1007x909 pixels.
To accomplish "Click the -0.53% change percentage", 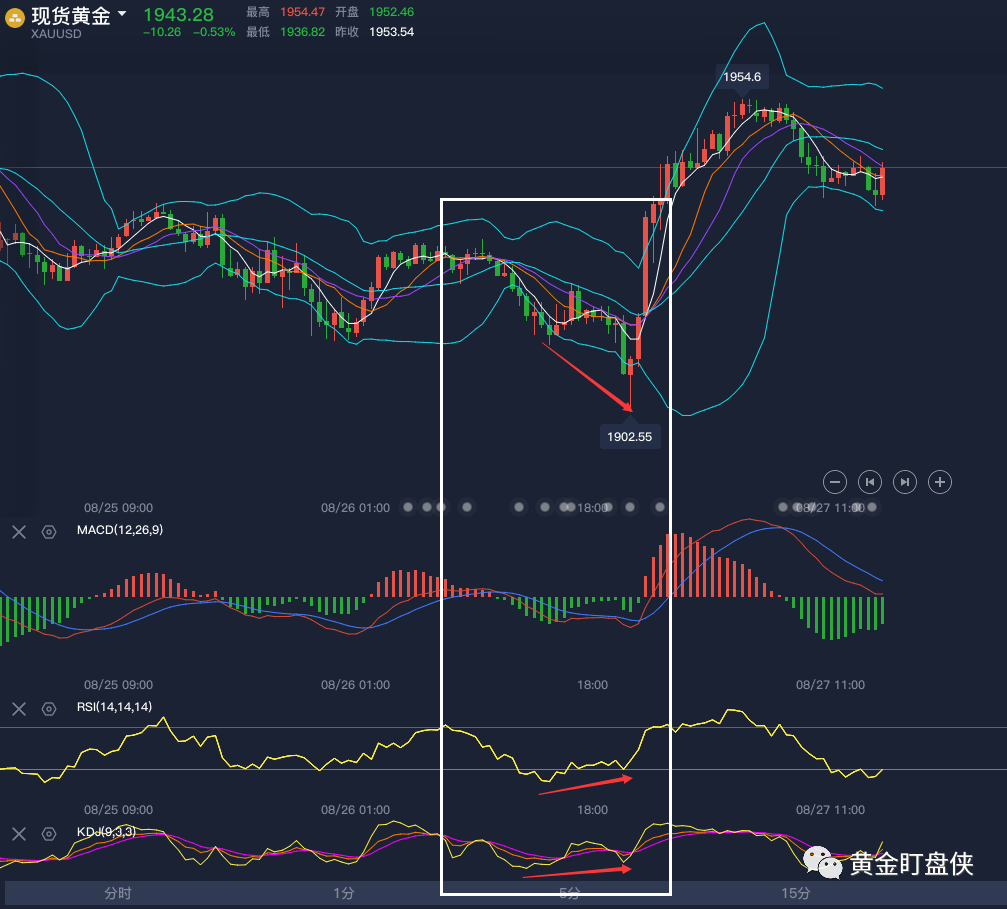I will tap(214, 31).
